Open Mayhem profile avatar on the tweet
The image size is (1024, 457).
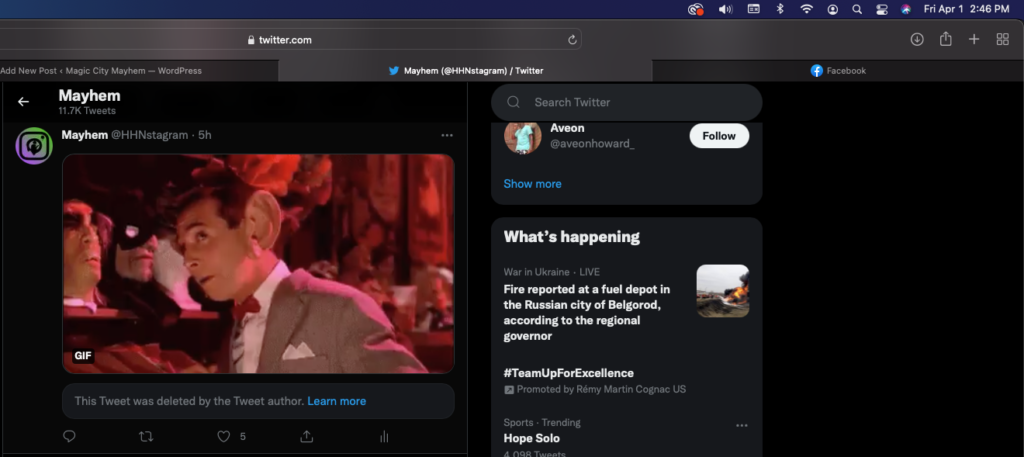[34, 146]
